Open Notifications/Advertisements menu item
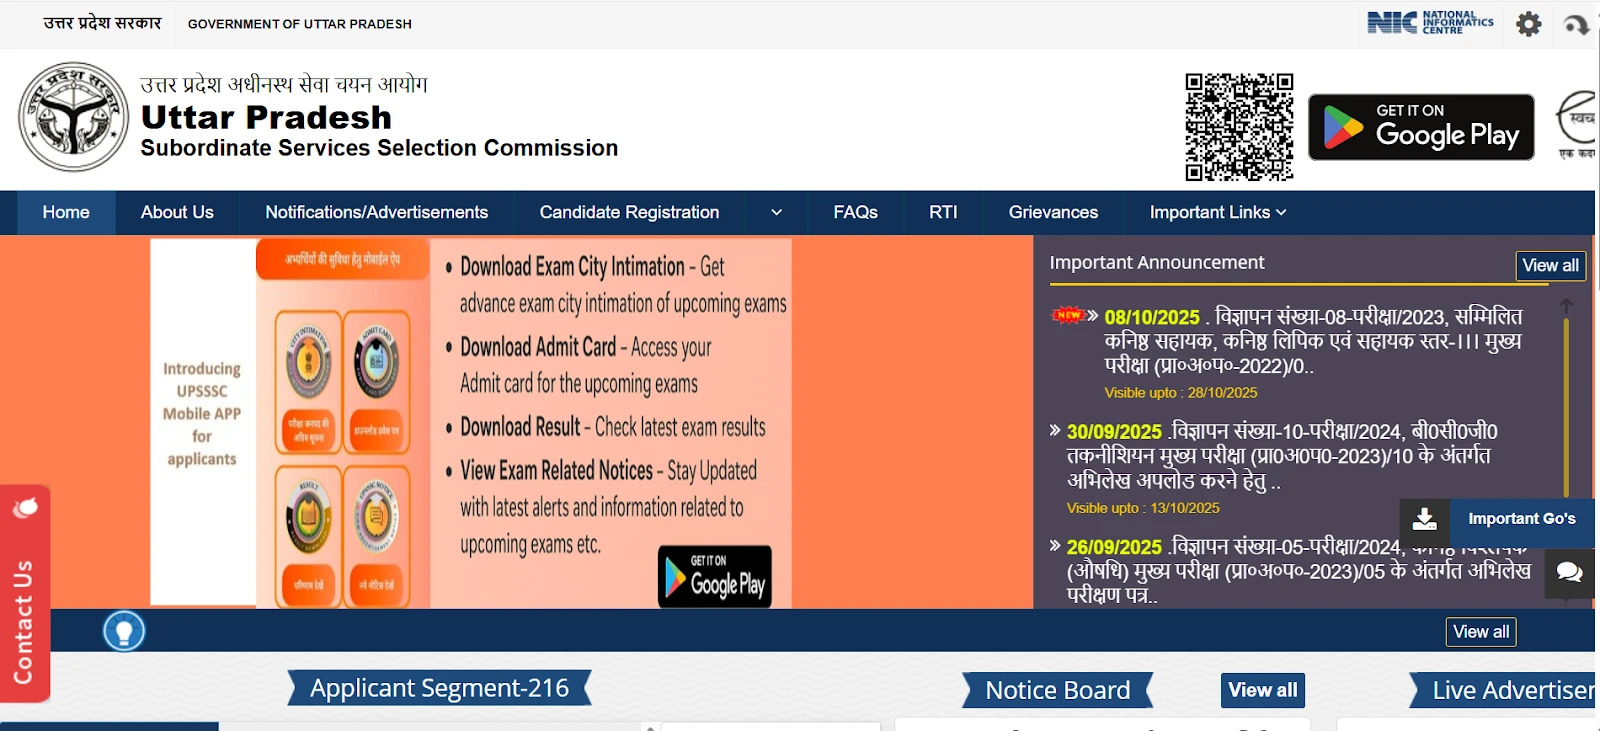Screen dimensions: 1600x731 (x=376, y=213)
